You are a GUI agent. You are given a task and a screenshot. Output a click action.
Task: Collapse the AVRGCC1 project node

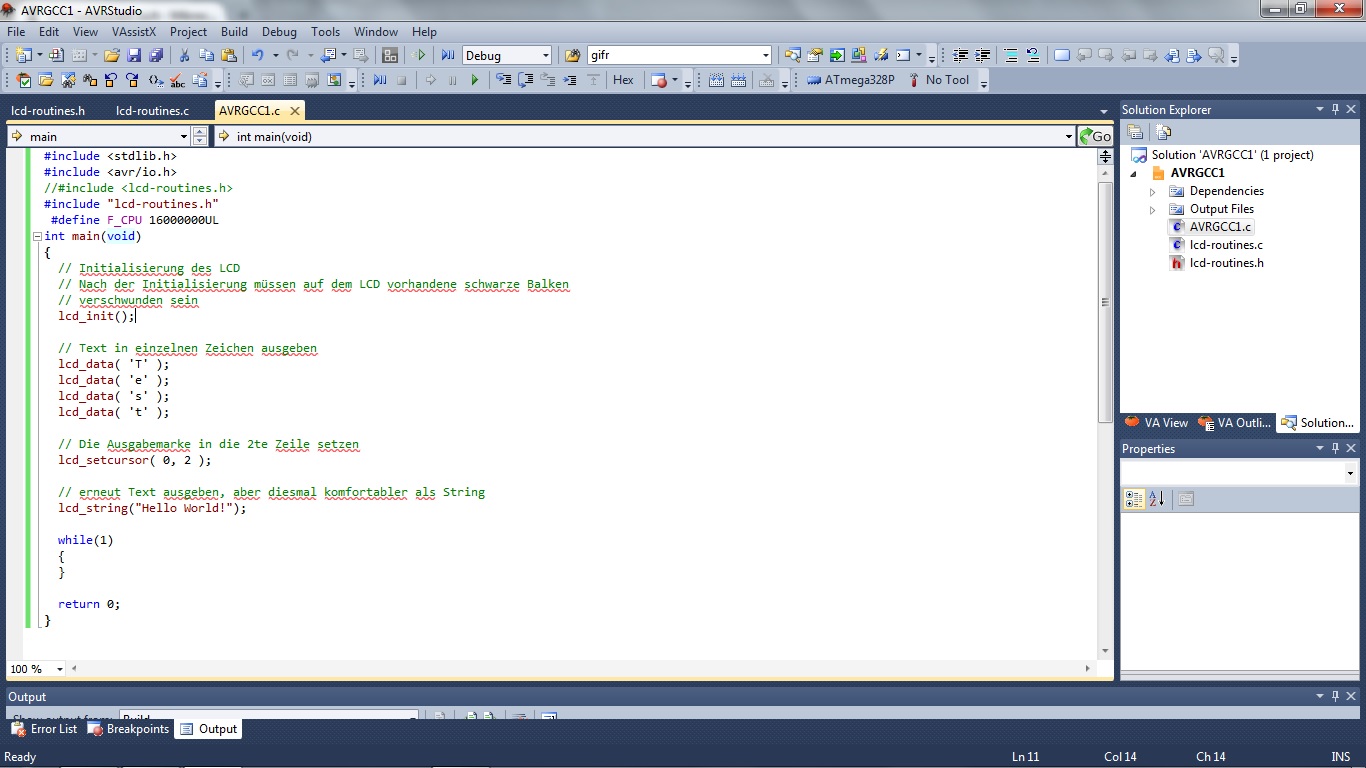click(1134, 173)
